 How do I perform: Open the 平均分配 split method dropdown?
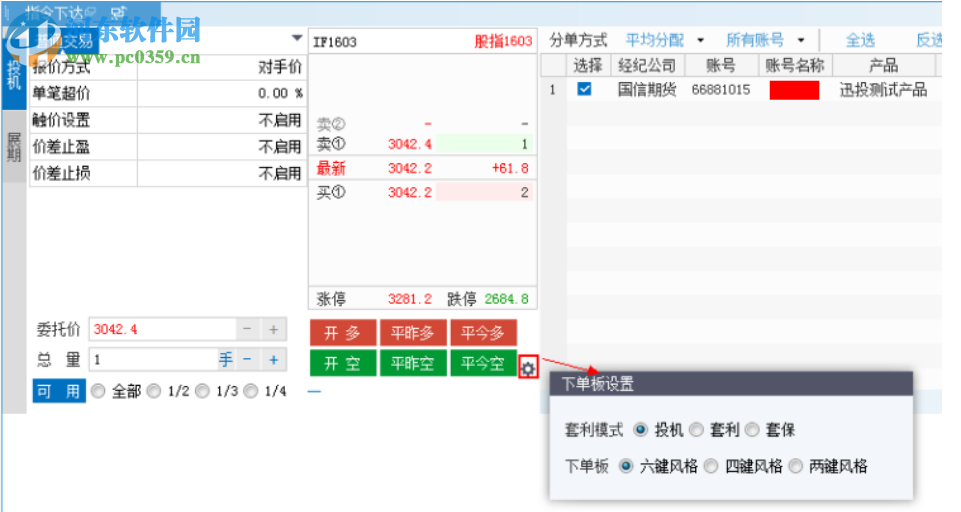point(701,40)
